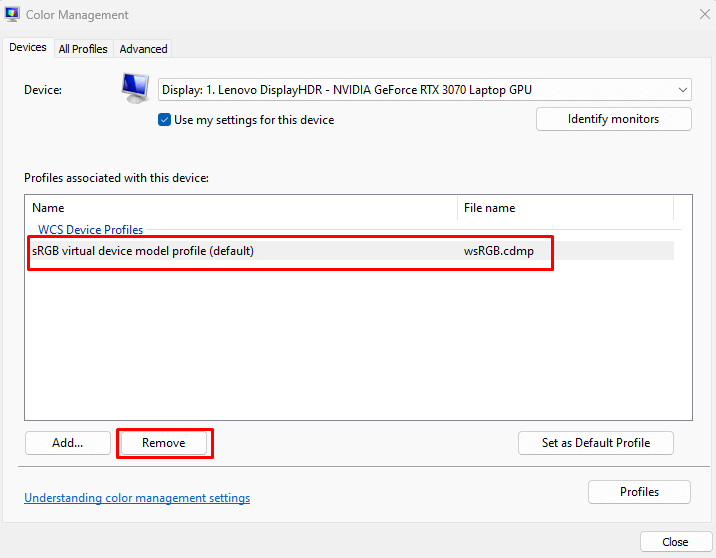
Task: Sort by the File name column header
Action: tap(565, 208)
